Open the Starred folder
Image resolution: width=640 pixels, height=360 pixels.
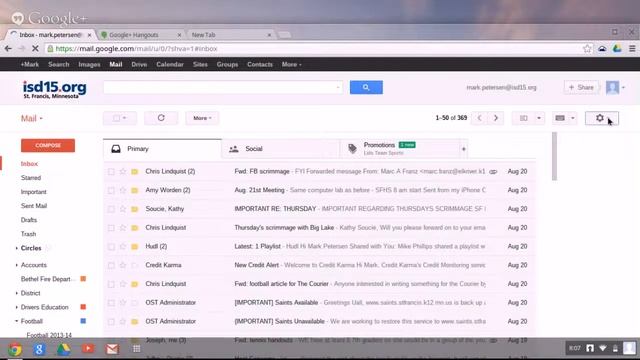[31, 178]
